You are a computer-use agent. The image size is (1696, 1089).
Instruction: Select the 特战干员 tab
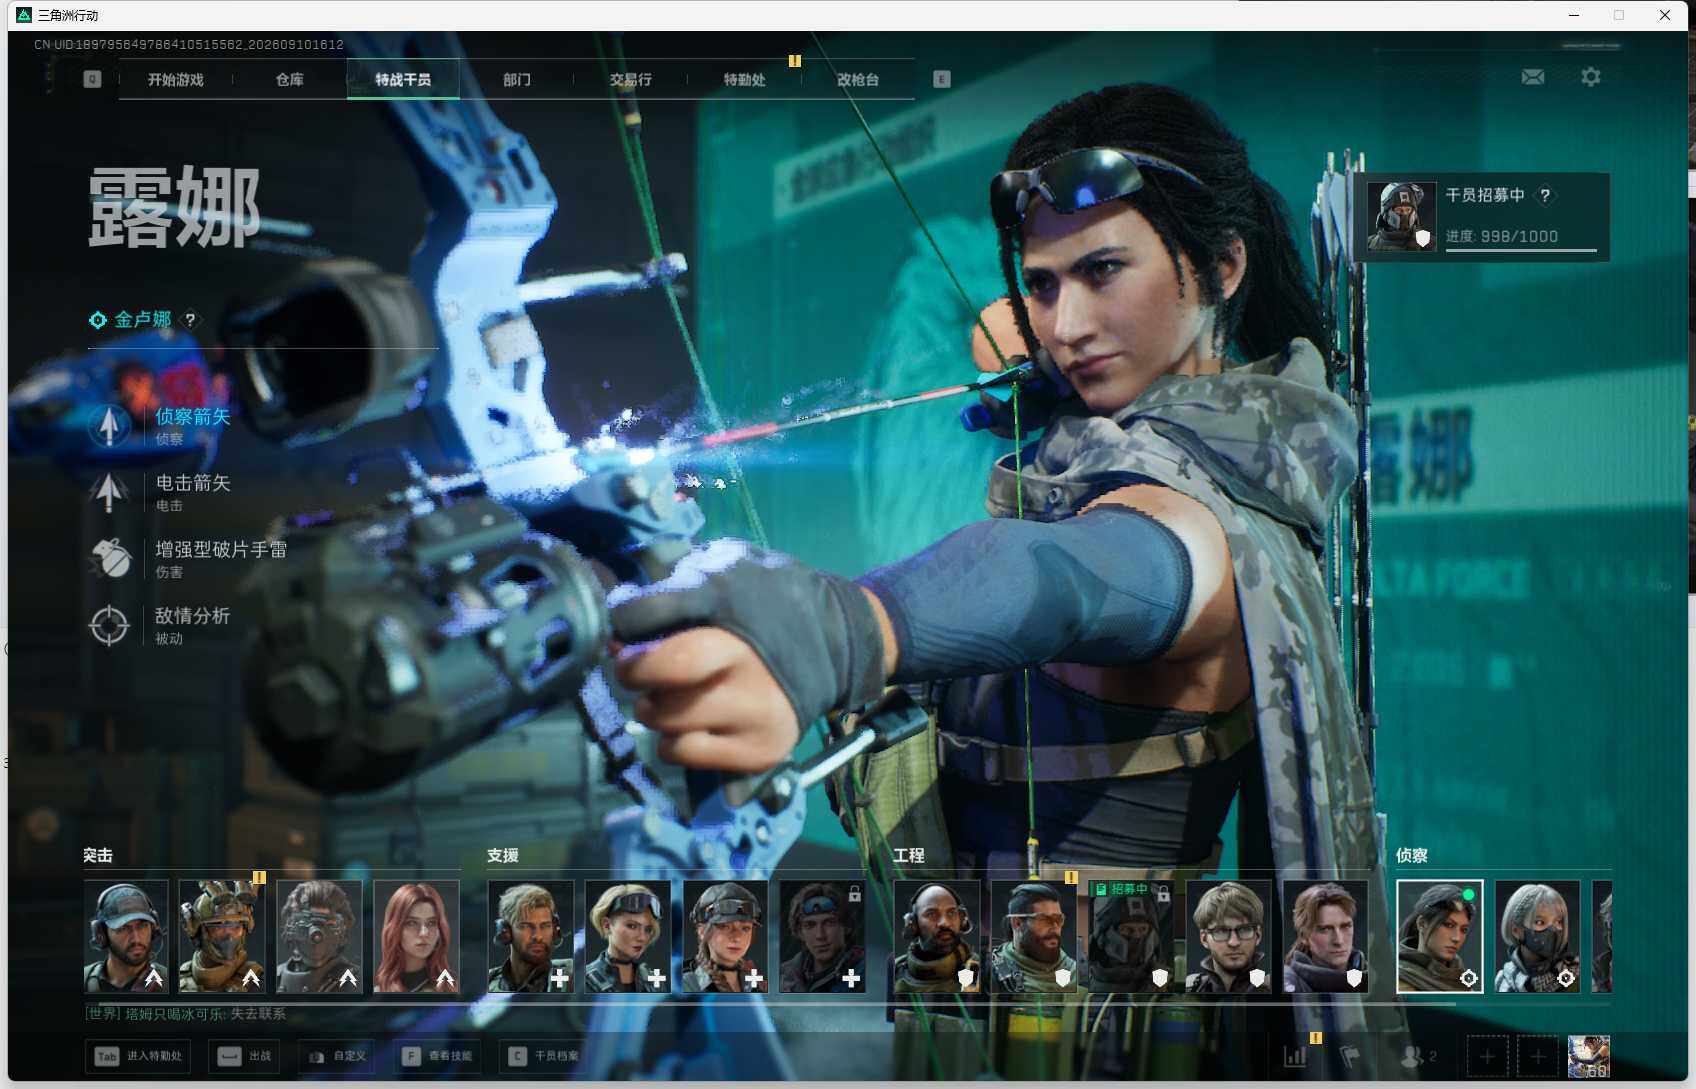click(x=403, y=80)
